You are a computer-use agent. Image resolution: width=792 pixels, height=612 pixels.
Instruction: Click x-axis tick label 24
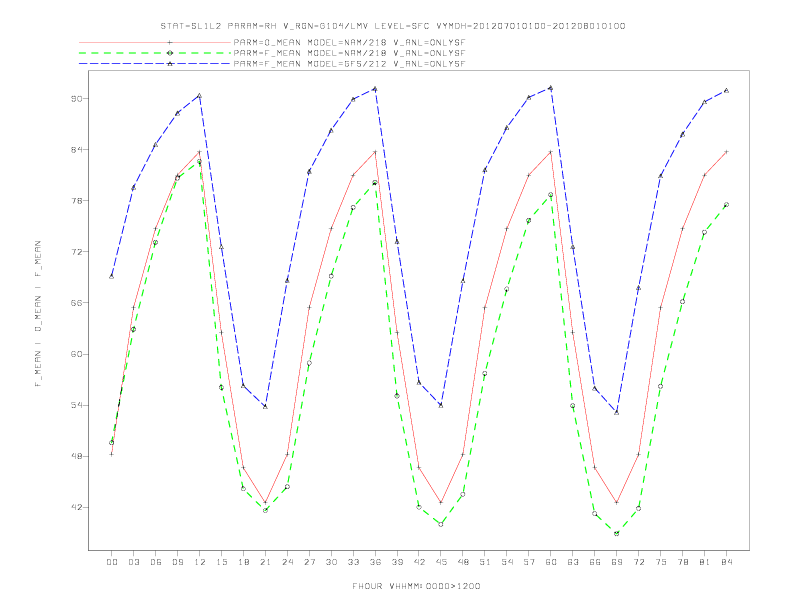[x=287, y=562]
